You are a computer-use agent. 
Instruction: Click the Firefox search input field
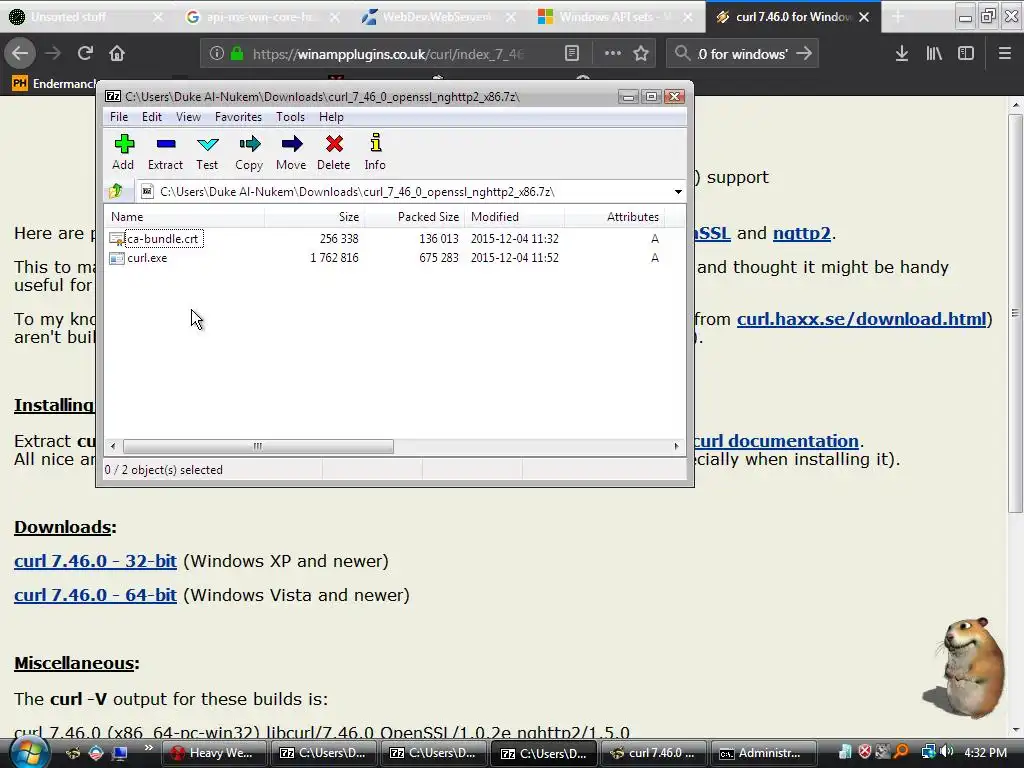click(744, 54)
